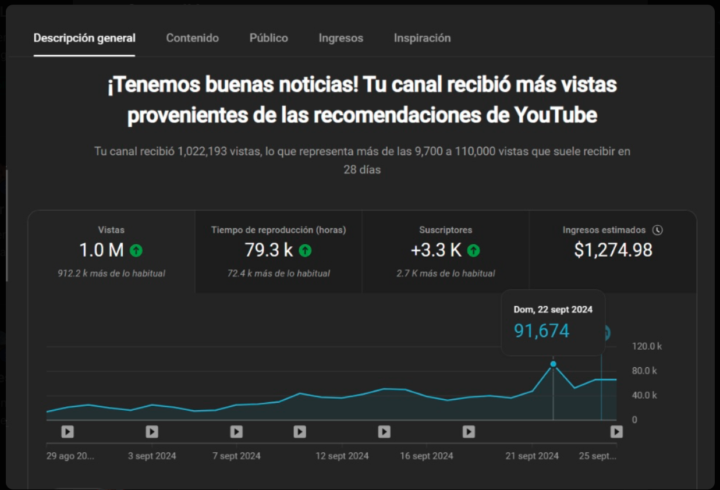Click the 12 sept 2024 axis label

click(x=342, y=456)
